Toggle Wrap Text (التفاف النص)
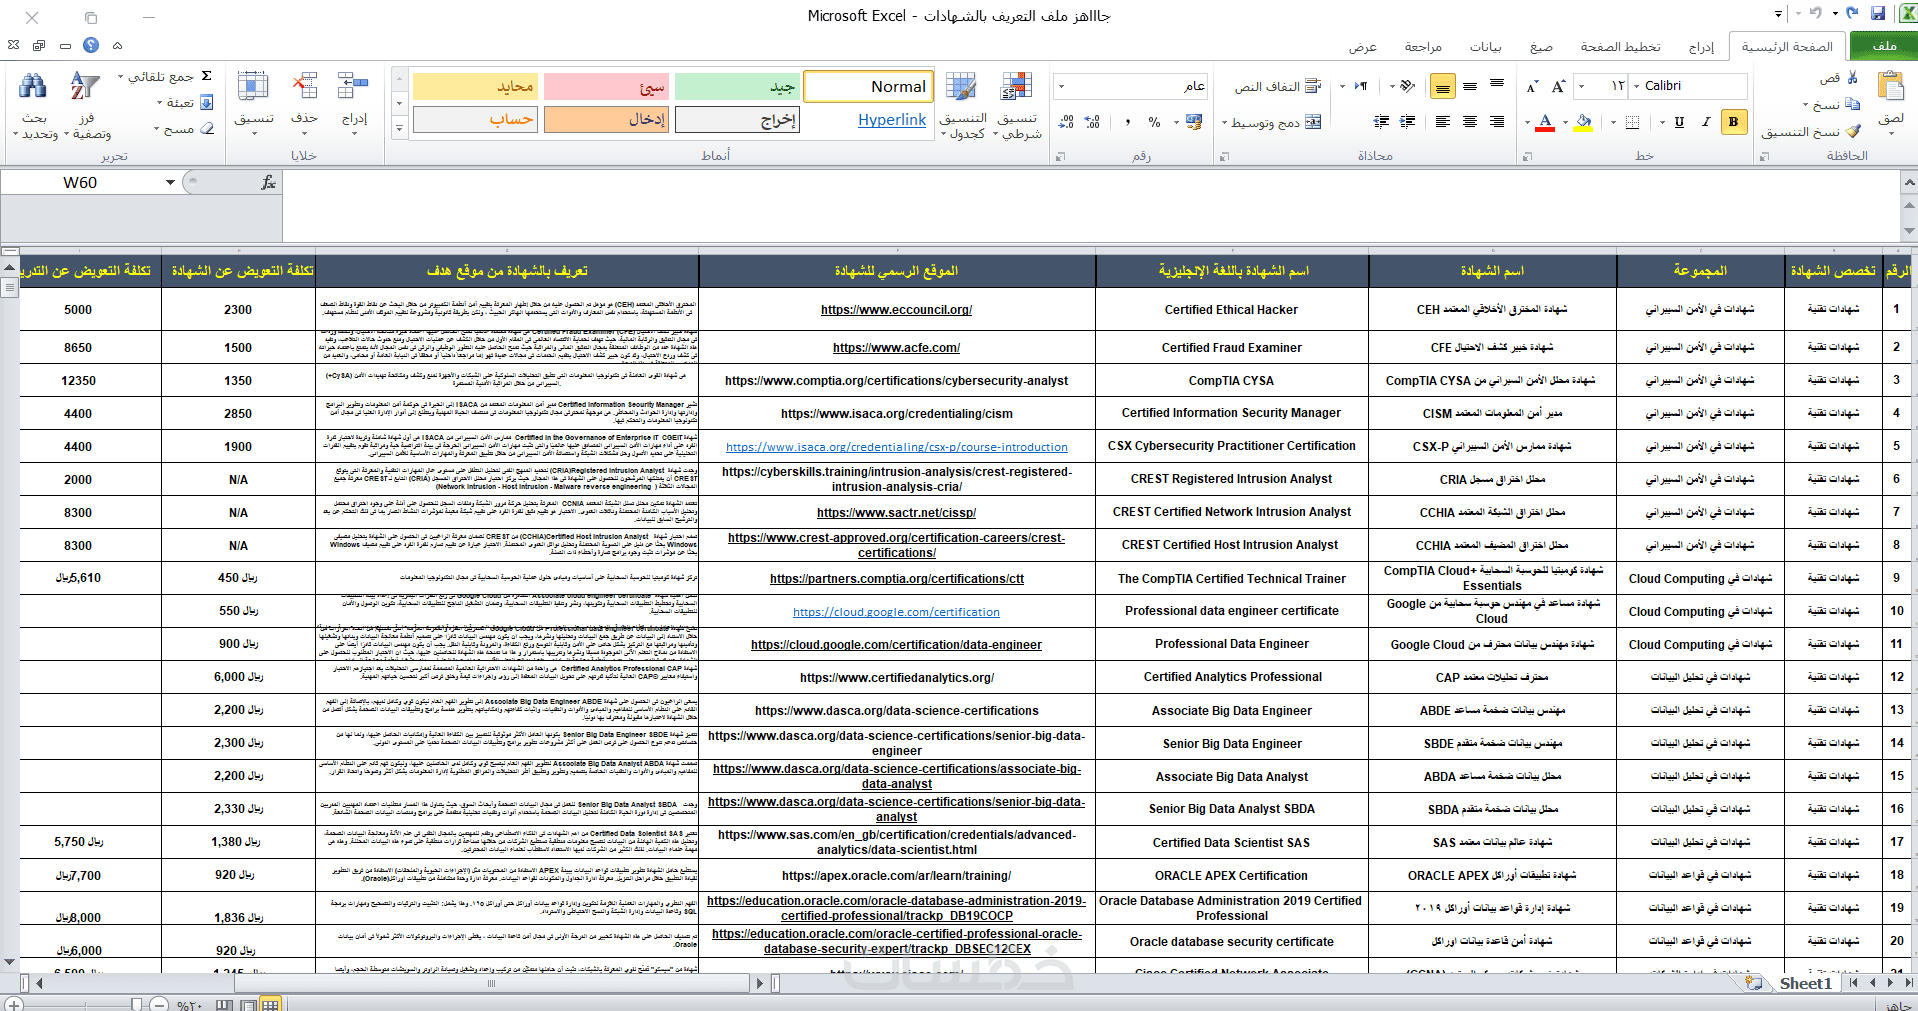 pyautogui.click(x=1278, y=86)
